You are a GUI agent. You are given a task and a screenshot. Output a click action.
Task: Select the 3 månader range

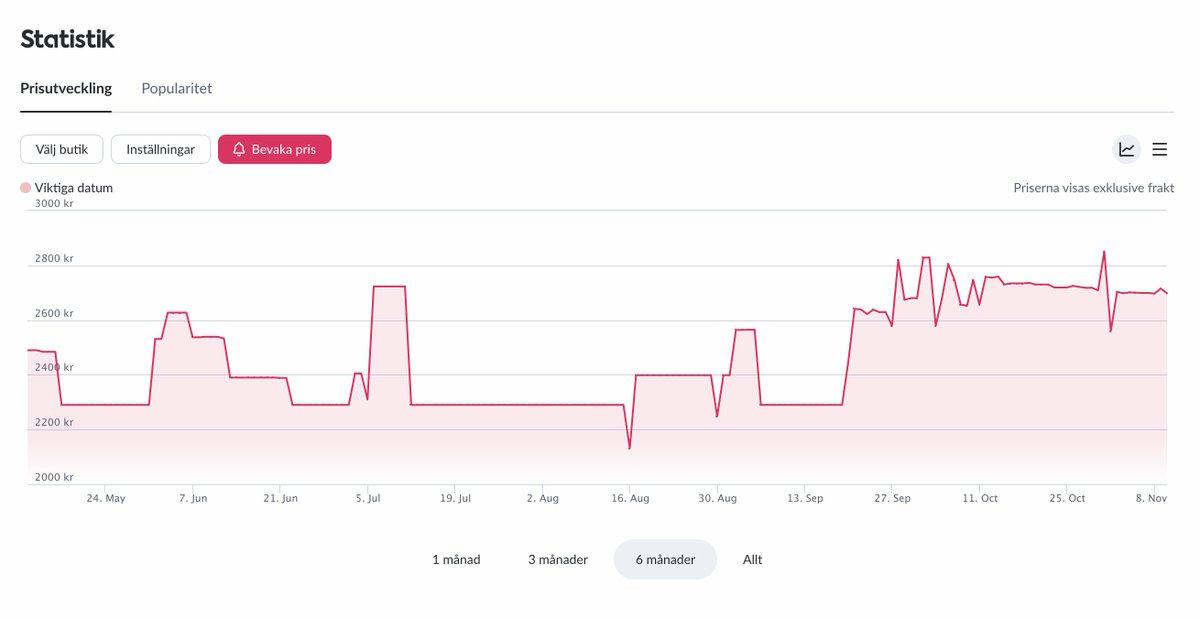[x=558, y=560]
